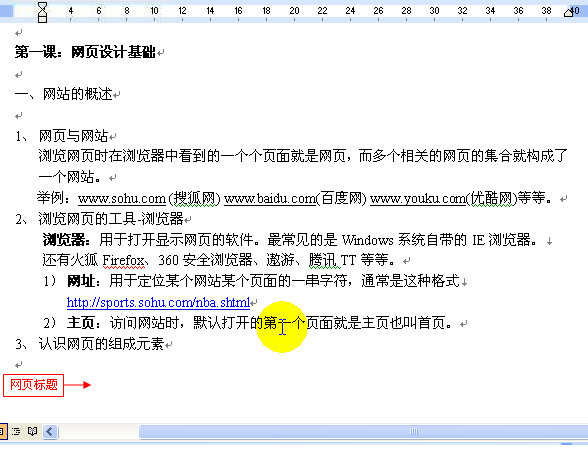Viewport: 588px width, 450px height.
Task: Click the bold word 浏览器：
Action: [x=66, y=240]
